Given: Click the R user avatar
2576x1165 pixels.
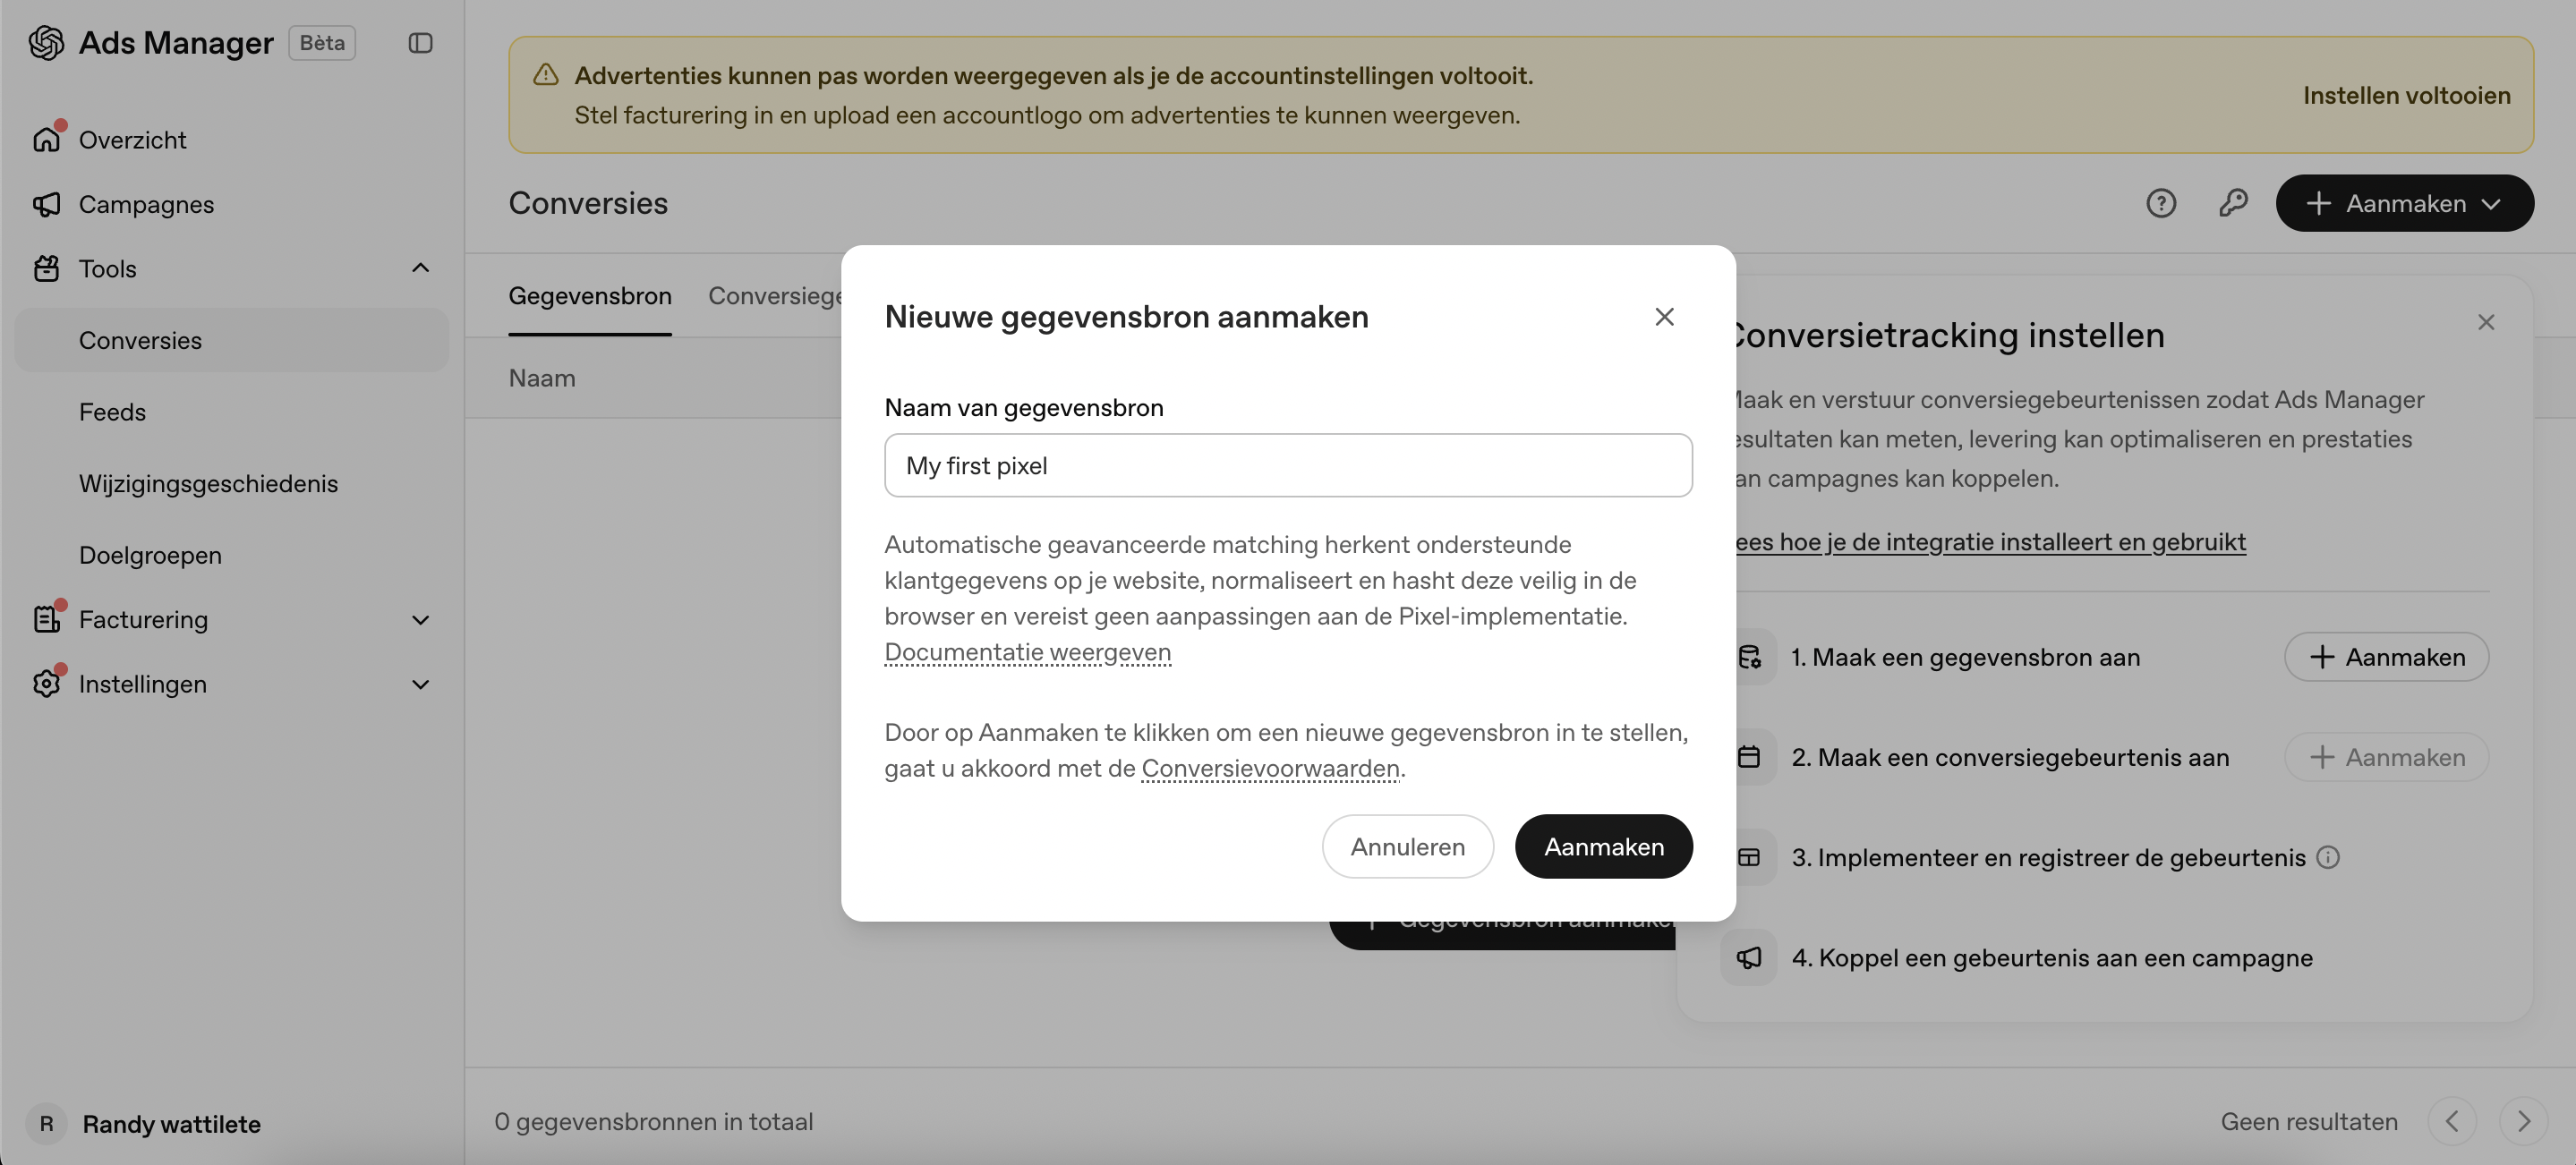Looking at the screenshot, I should [46, 1123].
